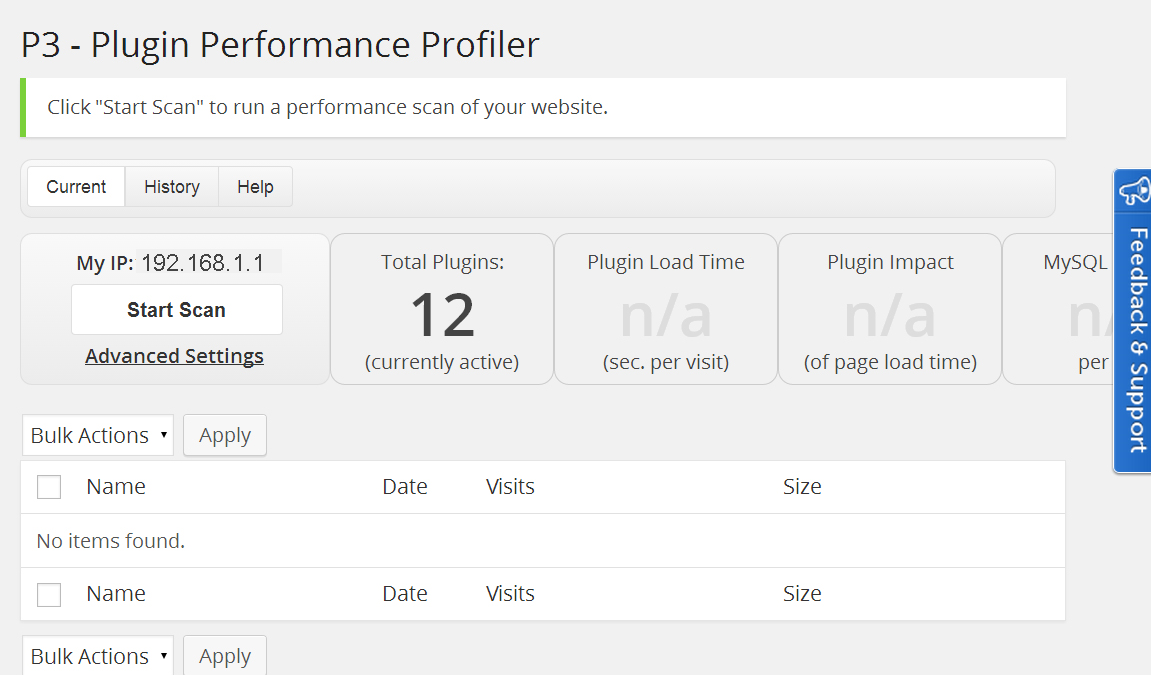
Task: Sort by the top Date column header
Action: pos(405,486)
